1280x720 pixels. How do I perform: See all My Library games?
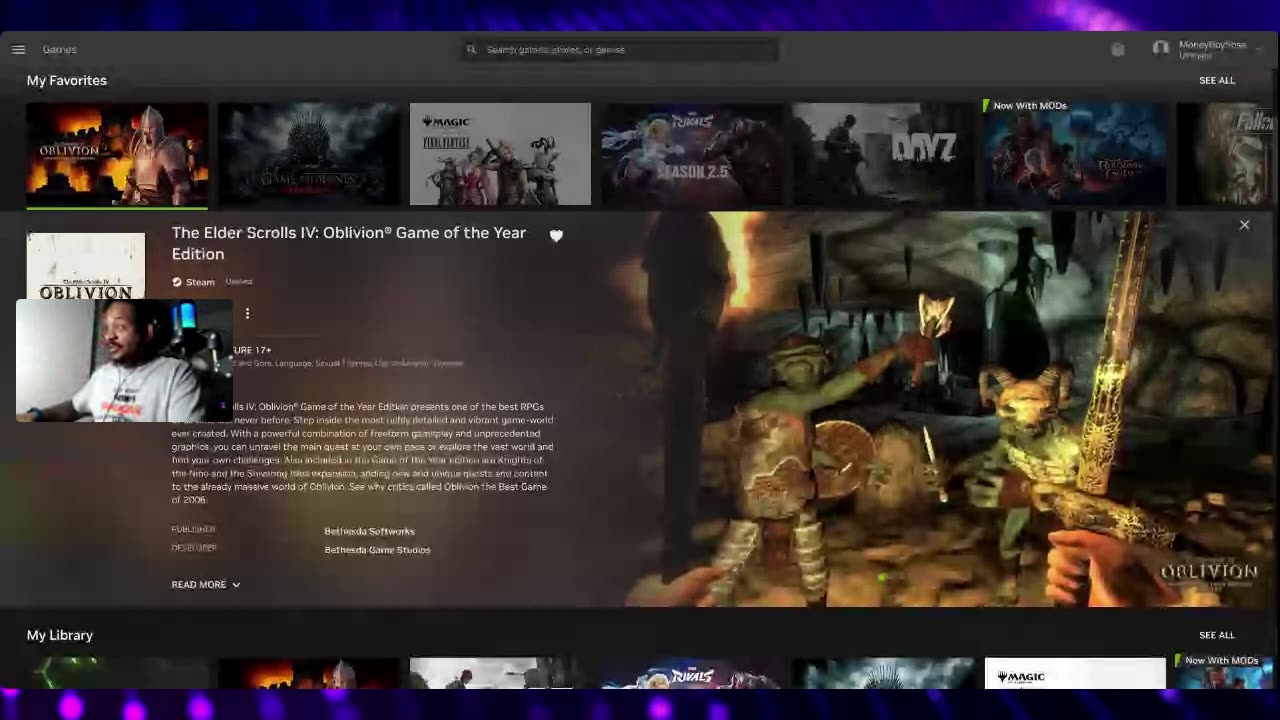[1217, 635]
